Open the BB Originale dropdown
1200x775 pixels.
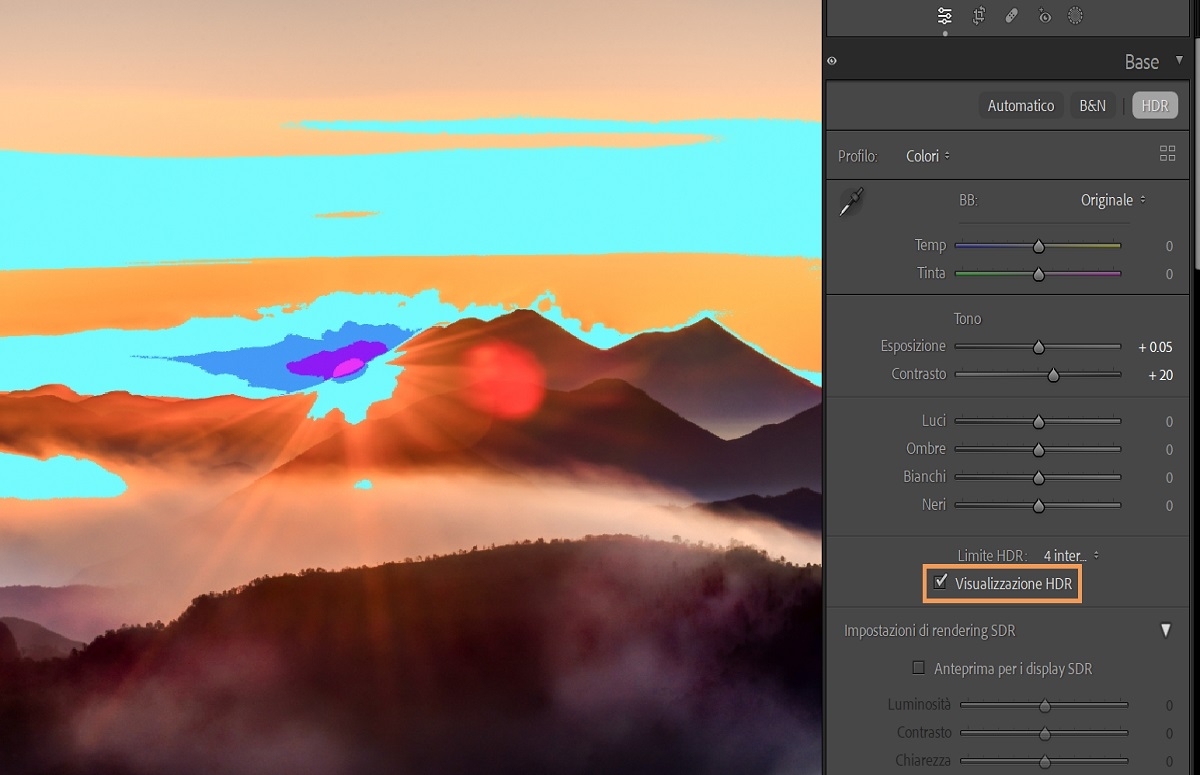coord(1110,200)
